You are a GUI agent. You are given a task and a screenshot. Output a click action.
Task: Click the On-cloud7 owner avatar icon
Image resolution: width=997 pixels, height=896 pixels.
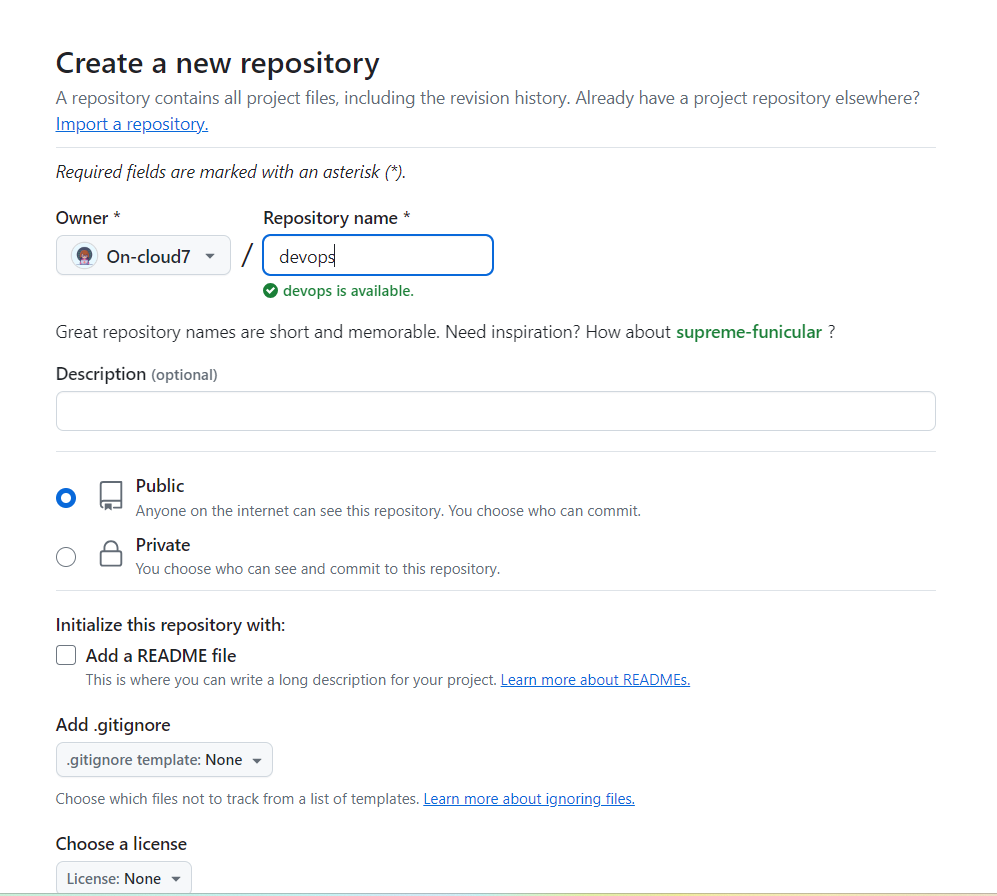pyautogui.click(x=85, y=256)
